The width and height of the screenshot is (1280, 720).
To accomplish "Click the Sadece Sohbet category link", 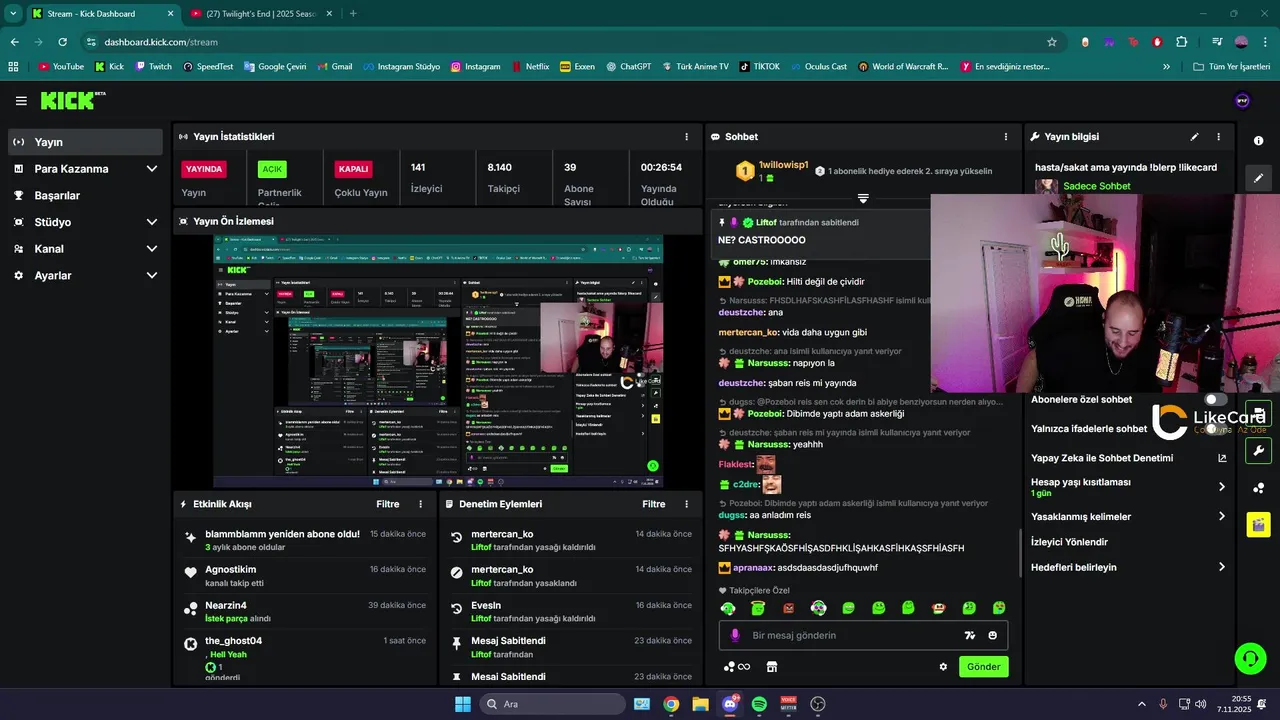I will 1096,186.
